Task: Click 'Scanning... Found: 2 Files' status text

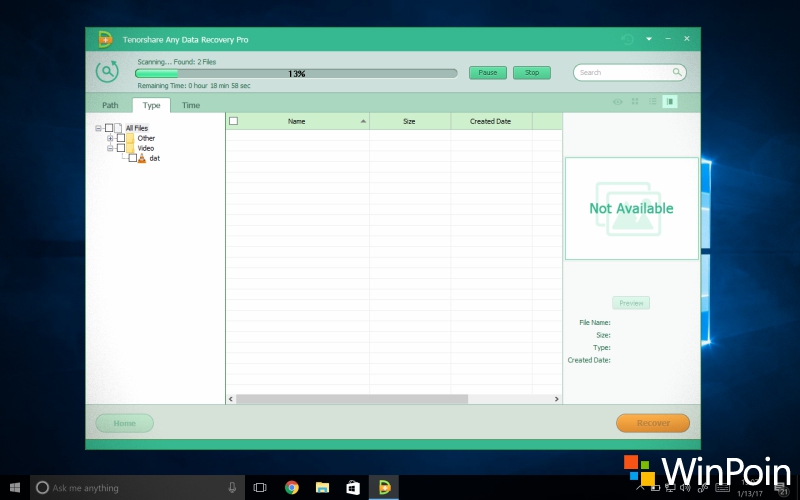Action: coord(177,62)
